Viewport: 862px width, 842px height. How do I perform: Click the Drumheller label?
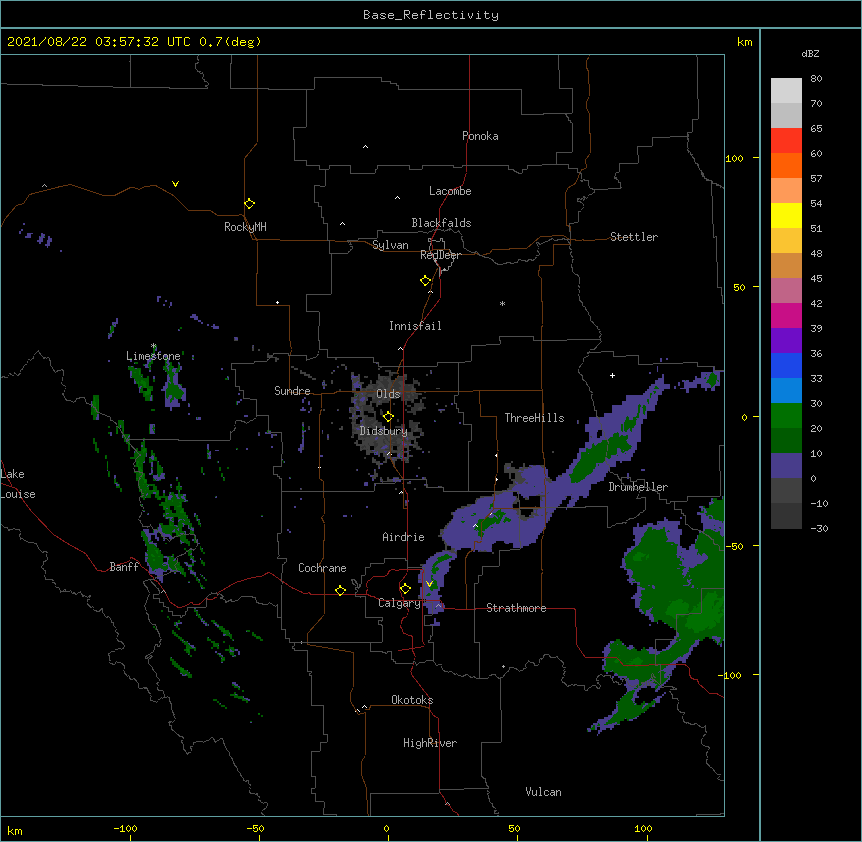638,487
